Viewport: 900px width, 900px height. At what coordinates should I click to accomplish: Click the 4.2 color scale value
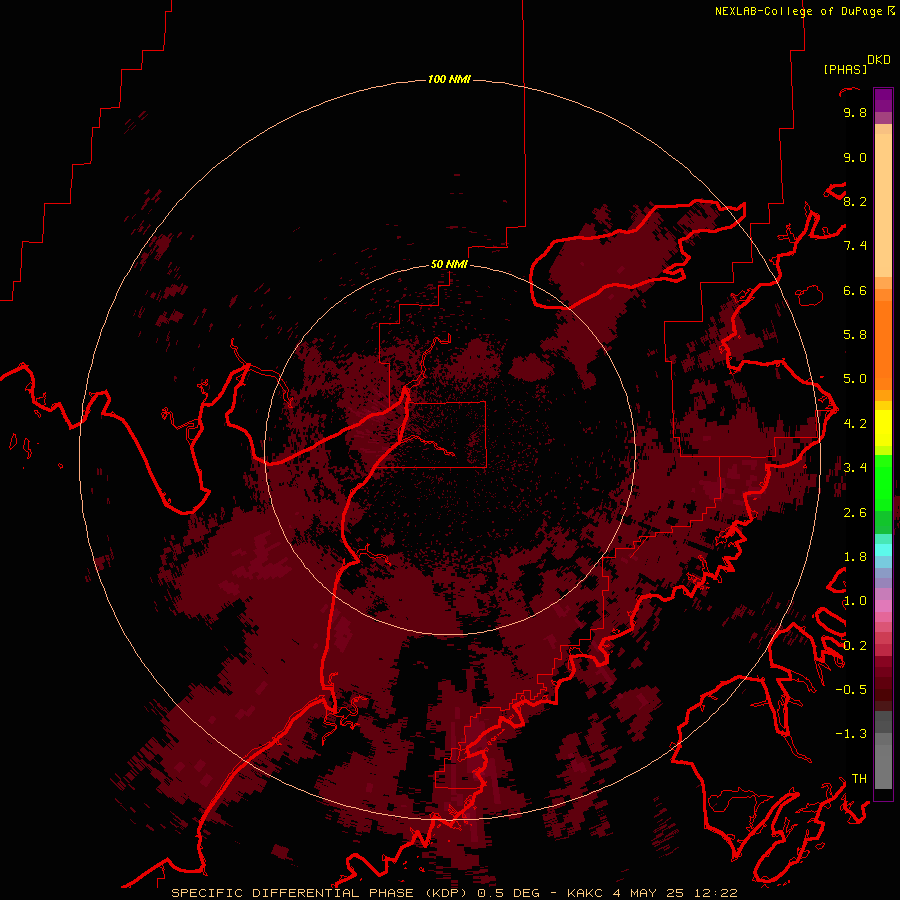(855, 424)
